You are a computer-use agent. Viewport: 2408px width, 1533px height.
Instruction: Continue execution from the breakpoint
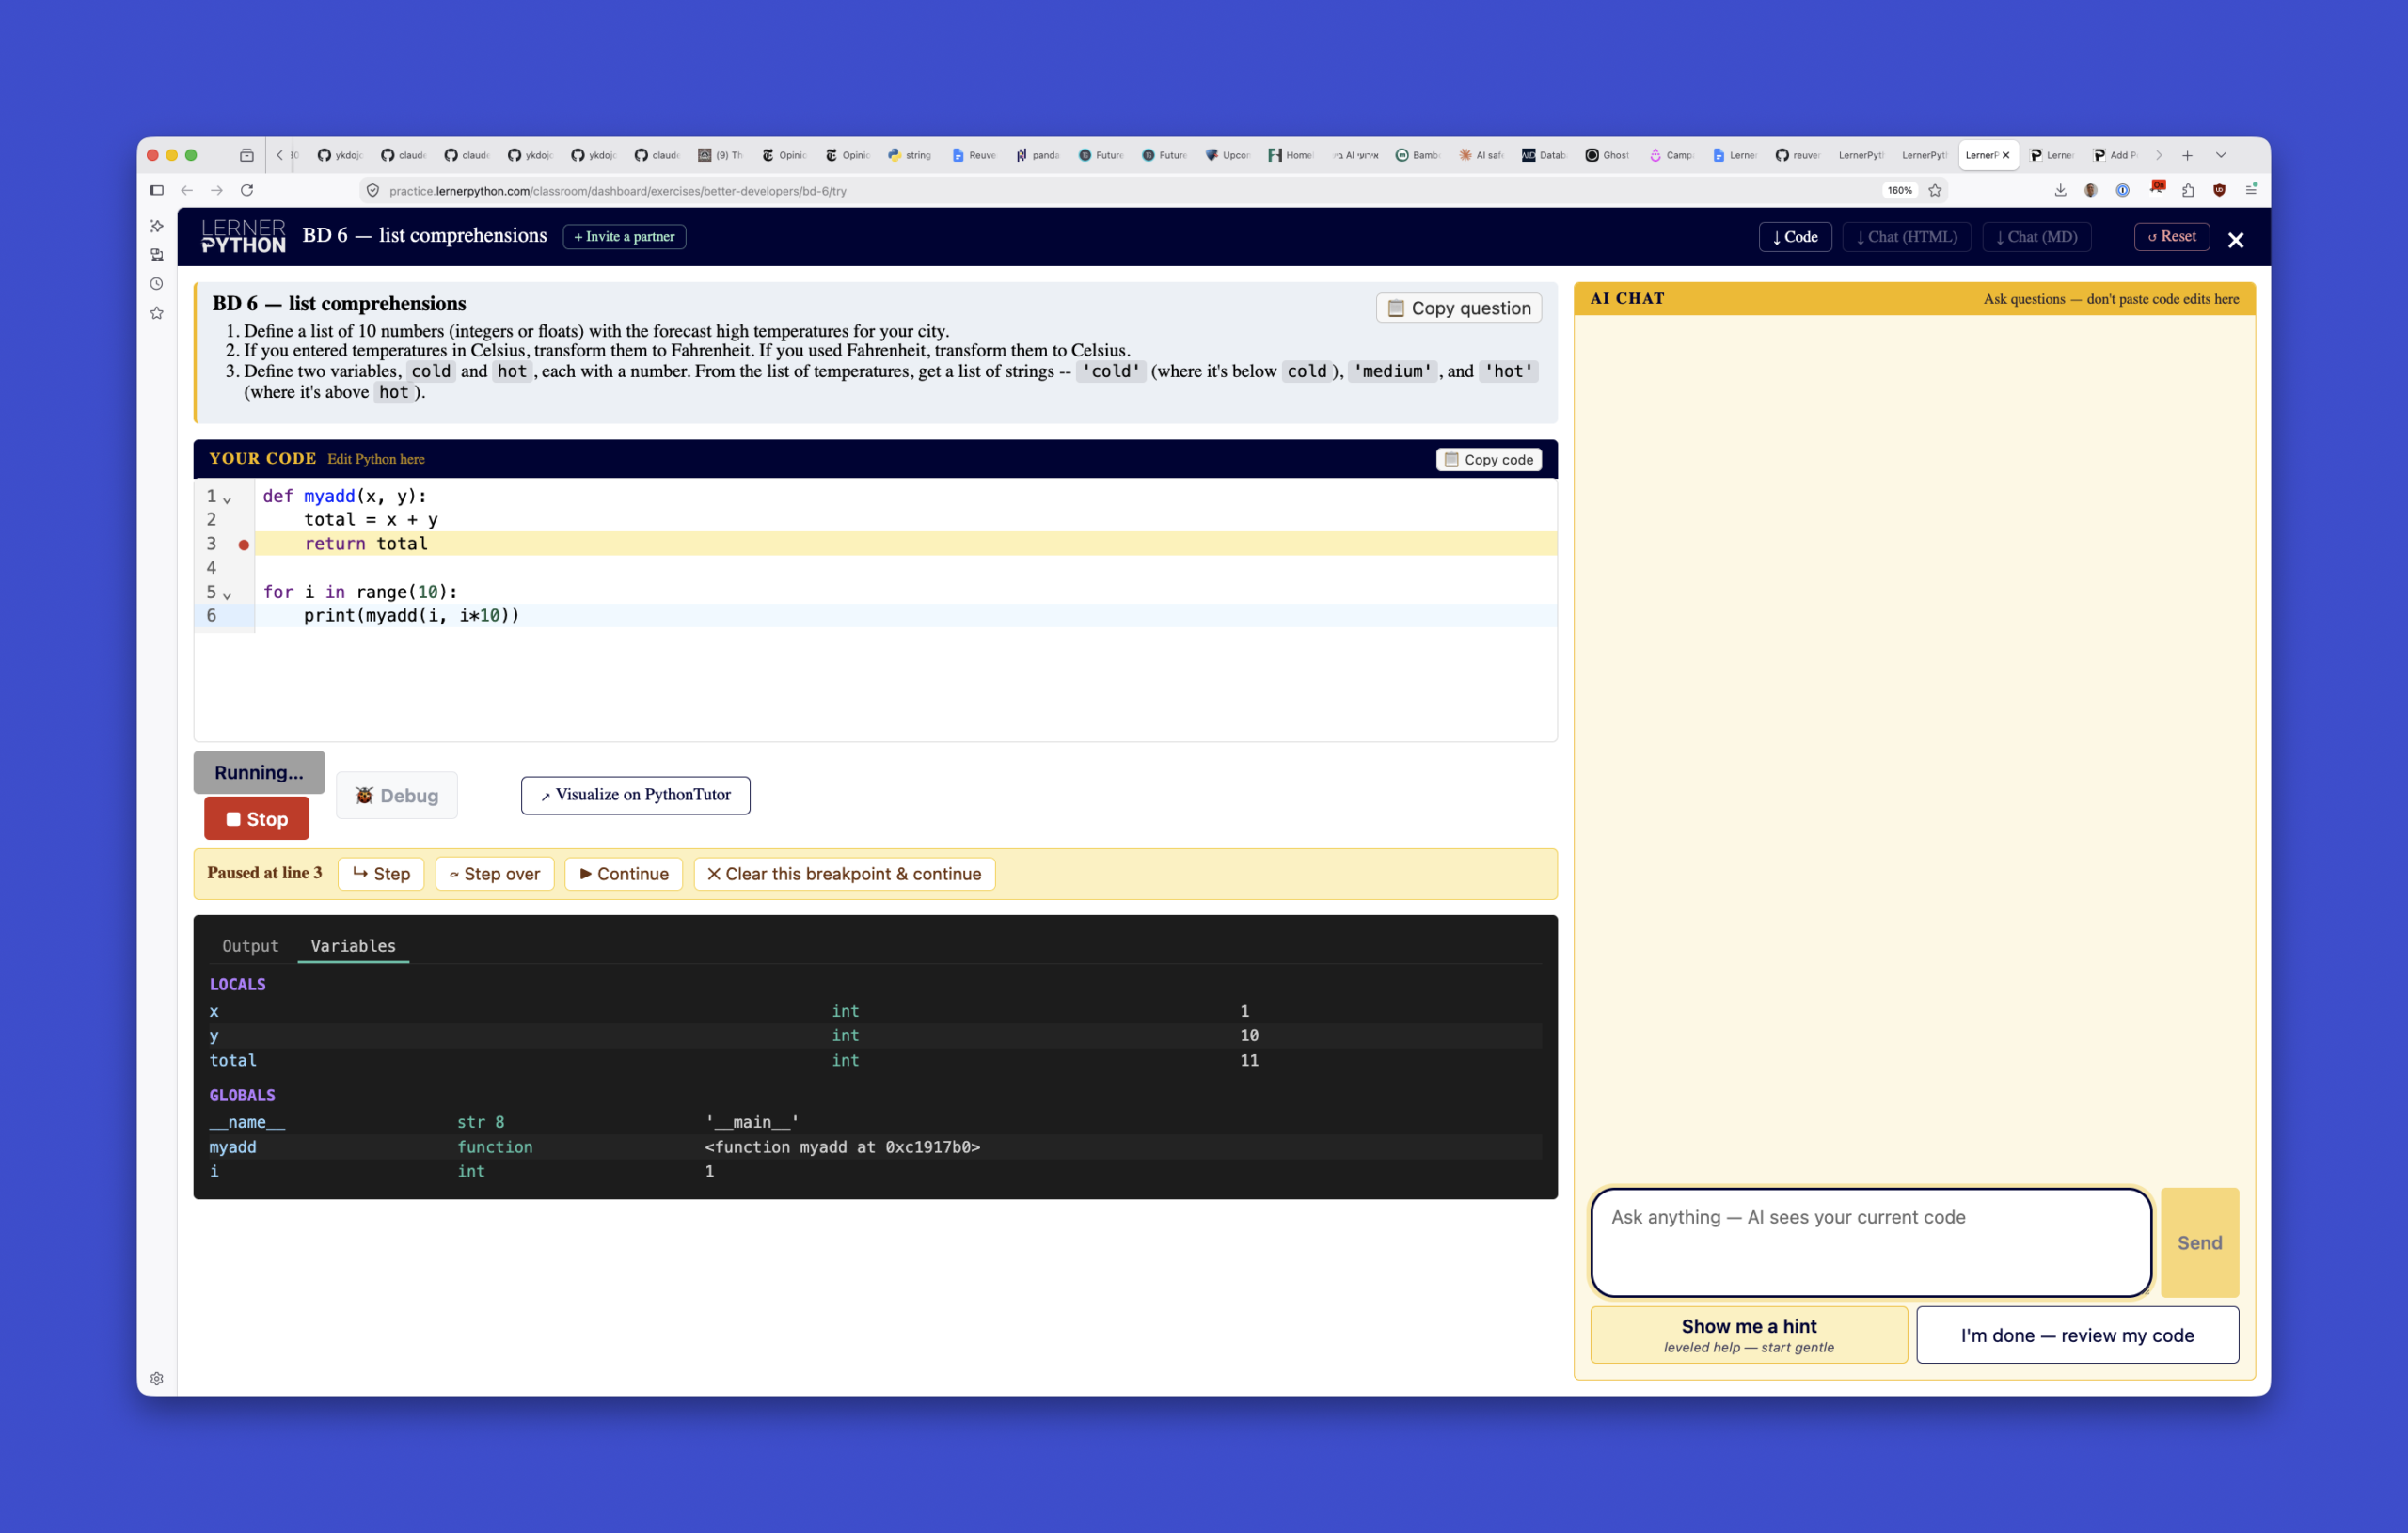click(x=624, y=874)
